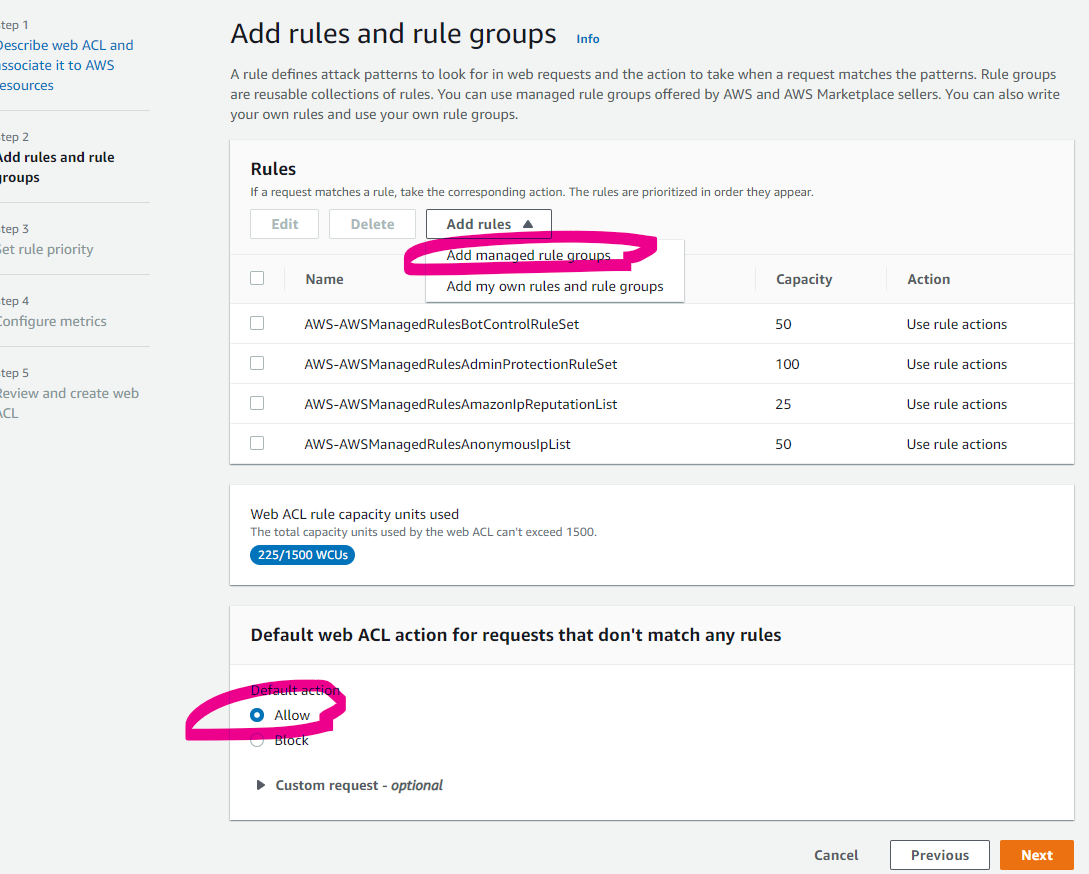This screenshot has height=874, width=1089.
Task: Click step 4 Configure metrics
Action: click(53, 322)
